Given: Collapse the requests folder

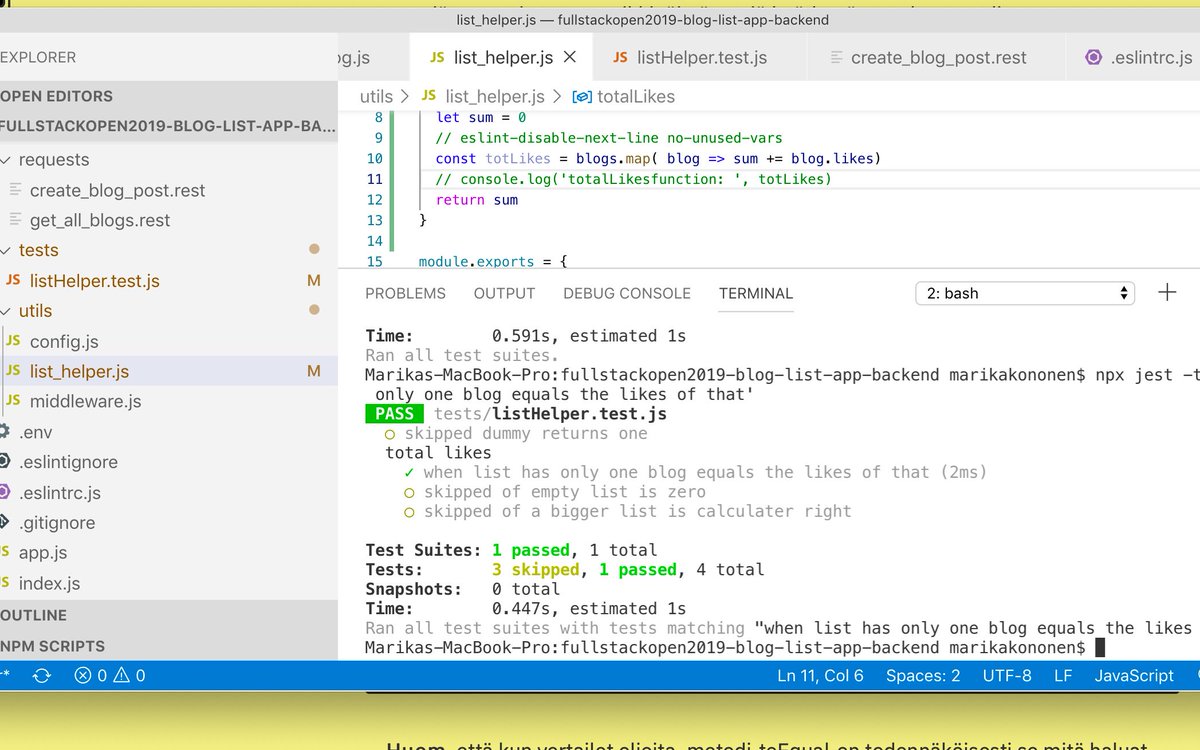Looking at the screenshot, I should 53,160.
